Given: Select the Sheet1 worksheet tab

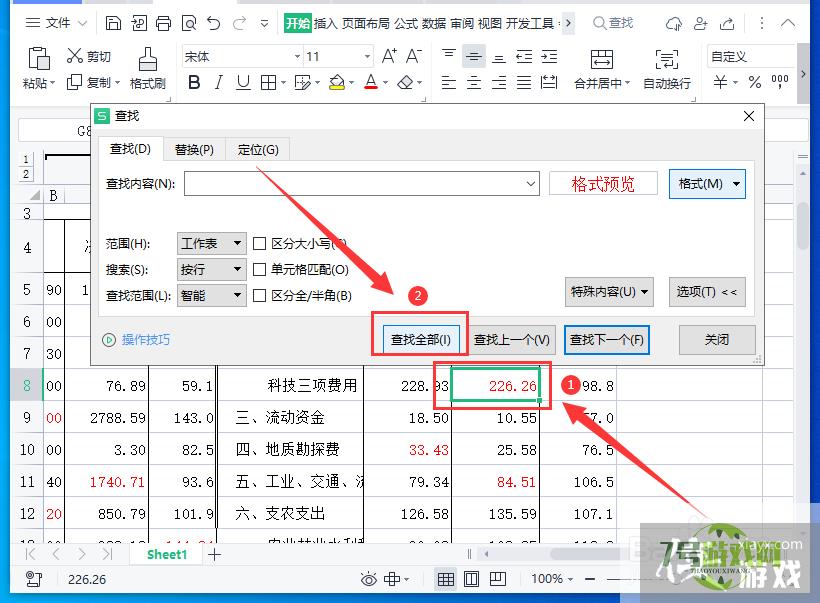Looking at the screenshot, I should click(167, 554).
